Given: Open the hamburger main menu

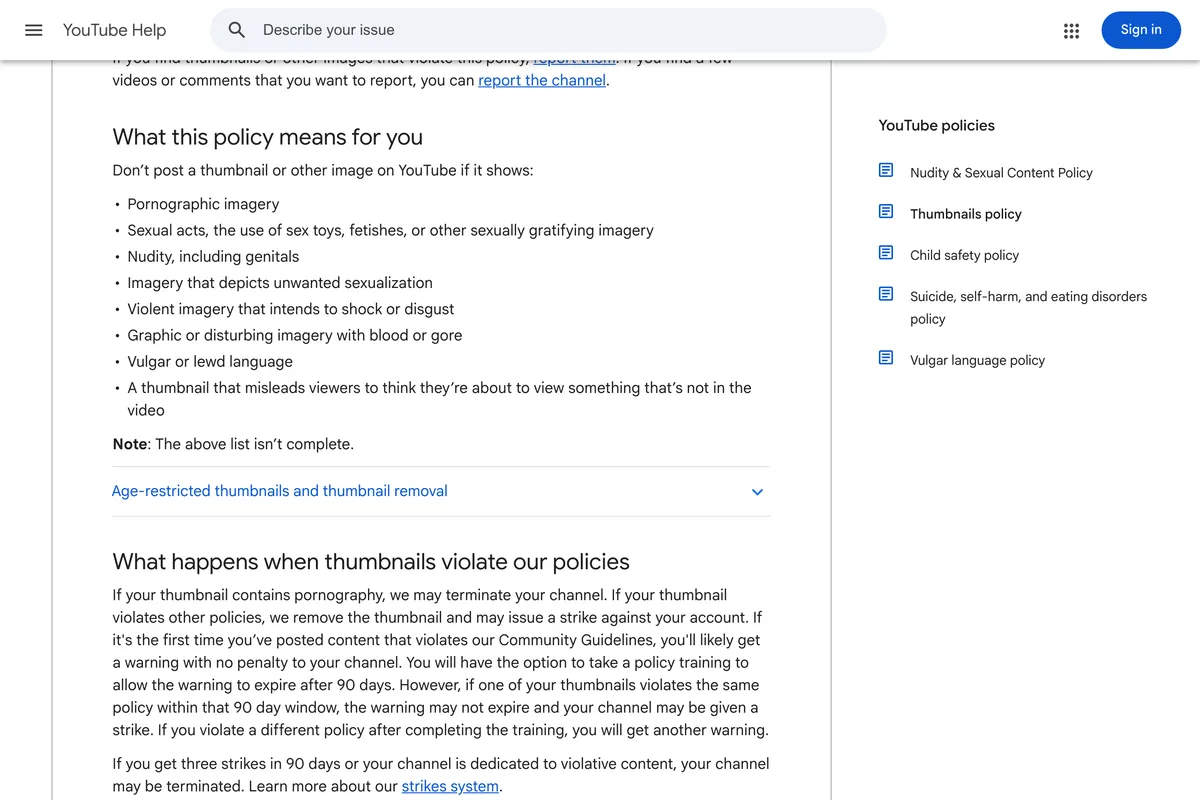Looking at the screenshot, I should pos(34,30).
